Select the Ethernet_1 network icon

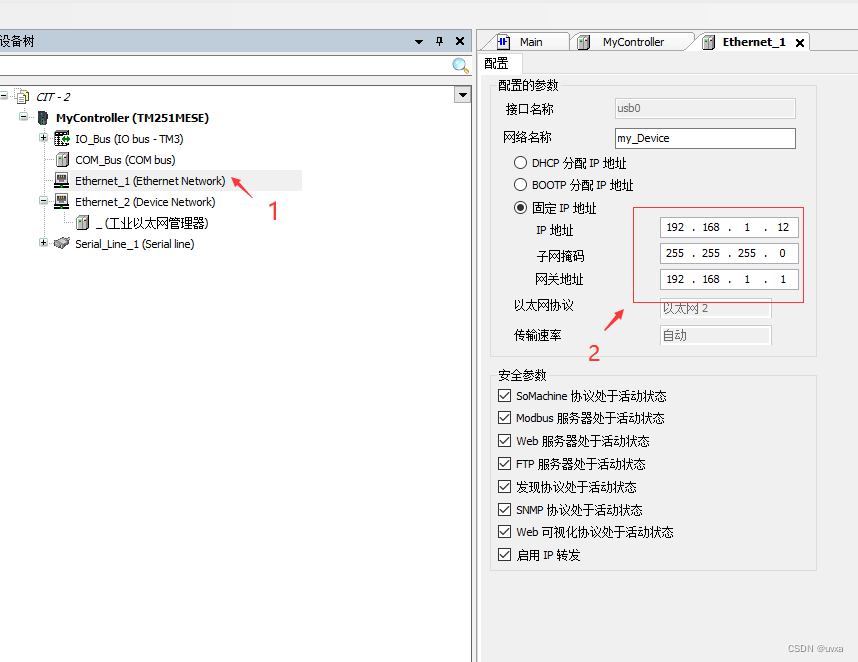60,180
